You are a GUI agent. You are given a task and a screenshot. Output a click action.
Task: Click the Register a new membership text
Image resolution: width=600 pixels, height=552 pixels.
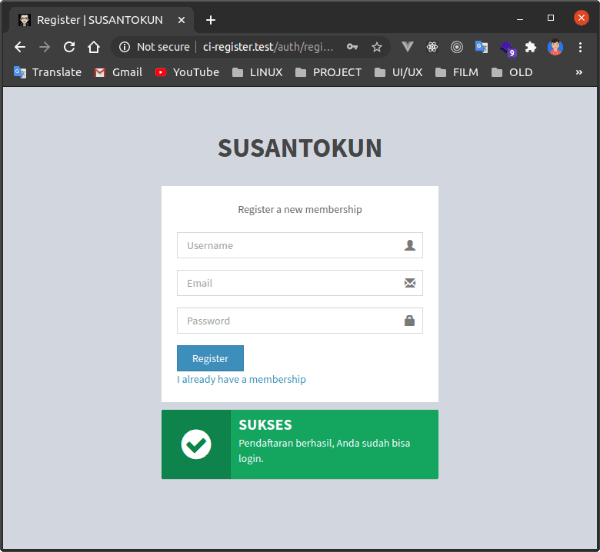(x=300, y=210)
